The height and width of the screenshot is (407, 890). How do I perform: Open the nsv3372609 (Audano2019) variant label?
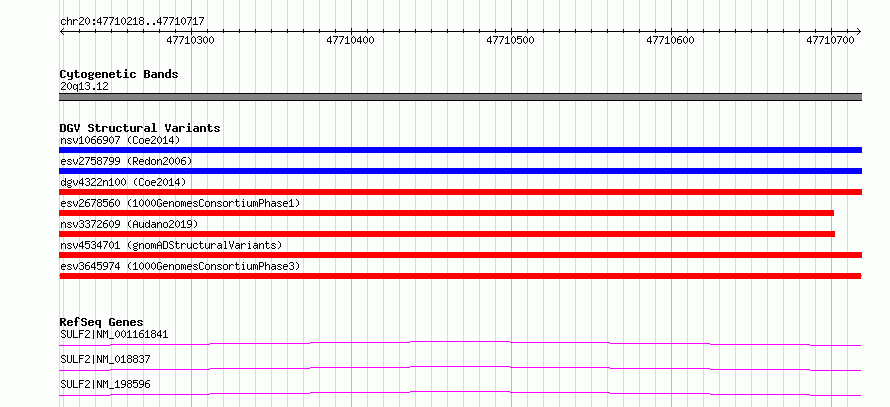pyautogui.click(x=129, y=224)
